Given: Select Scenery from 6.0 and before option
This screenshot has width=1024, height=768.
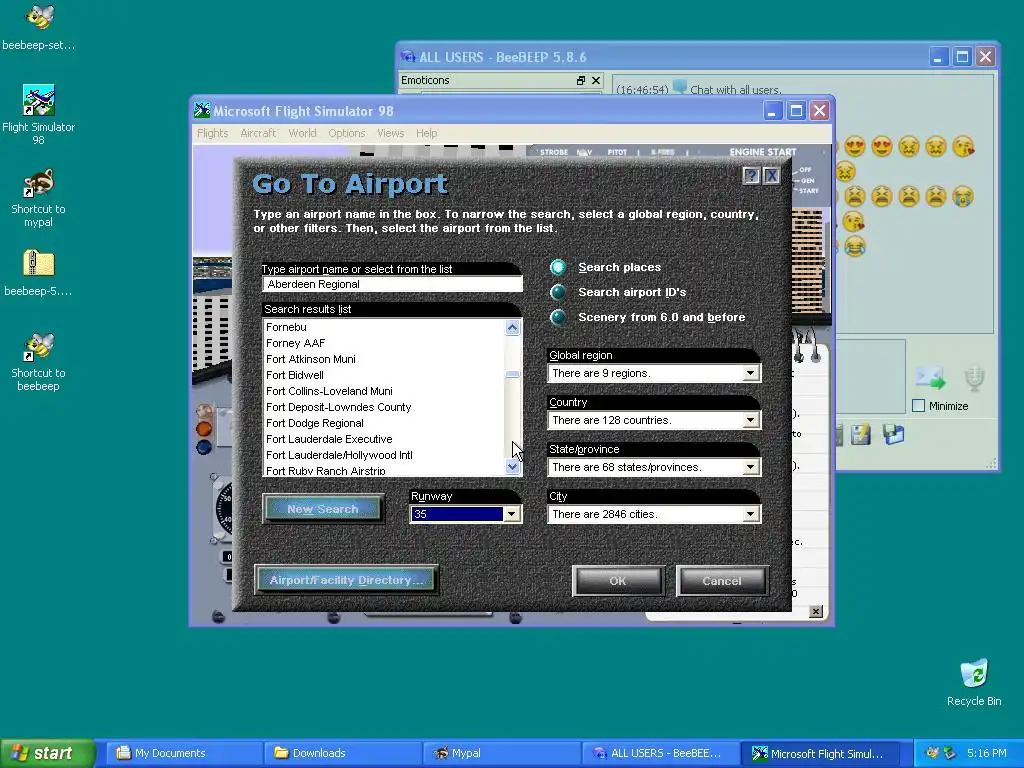Looking at the screenshot, I should coord(558,317).
